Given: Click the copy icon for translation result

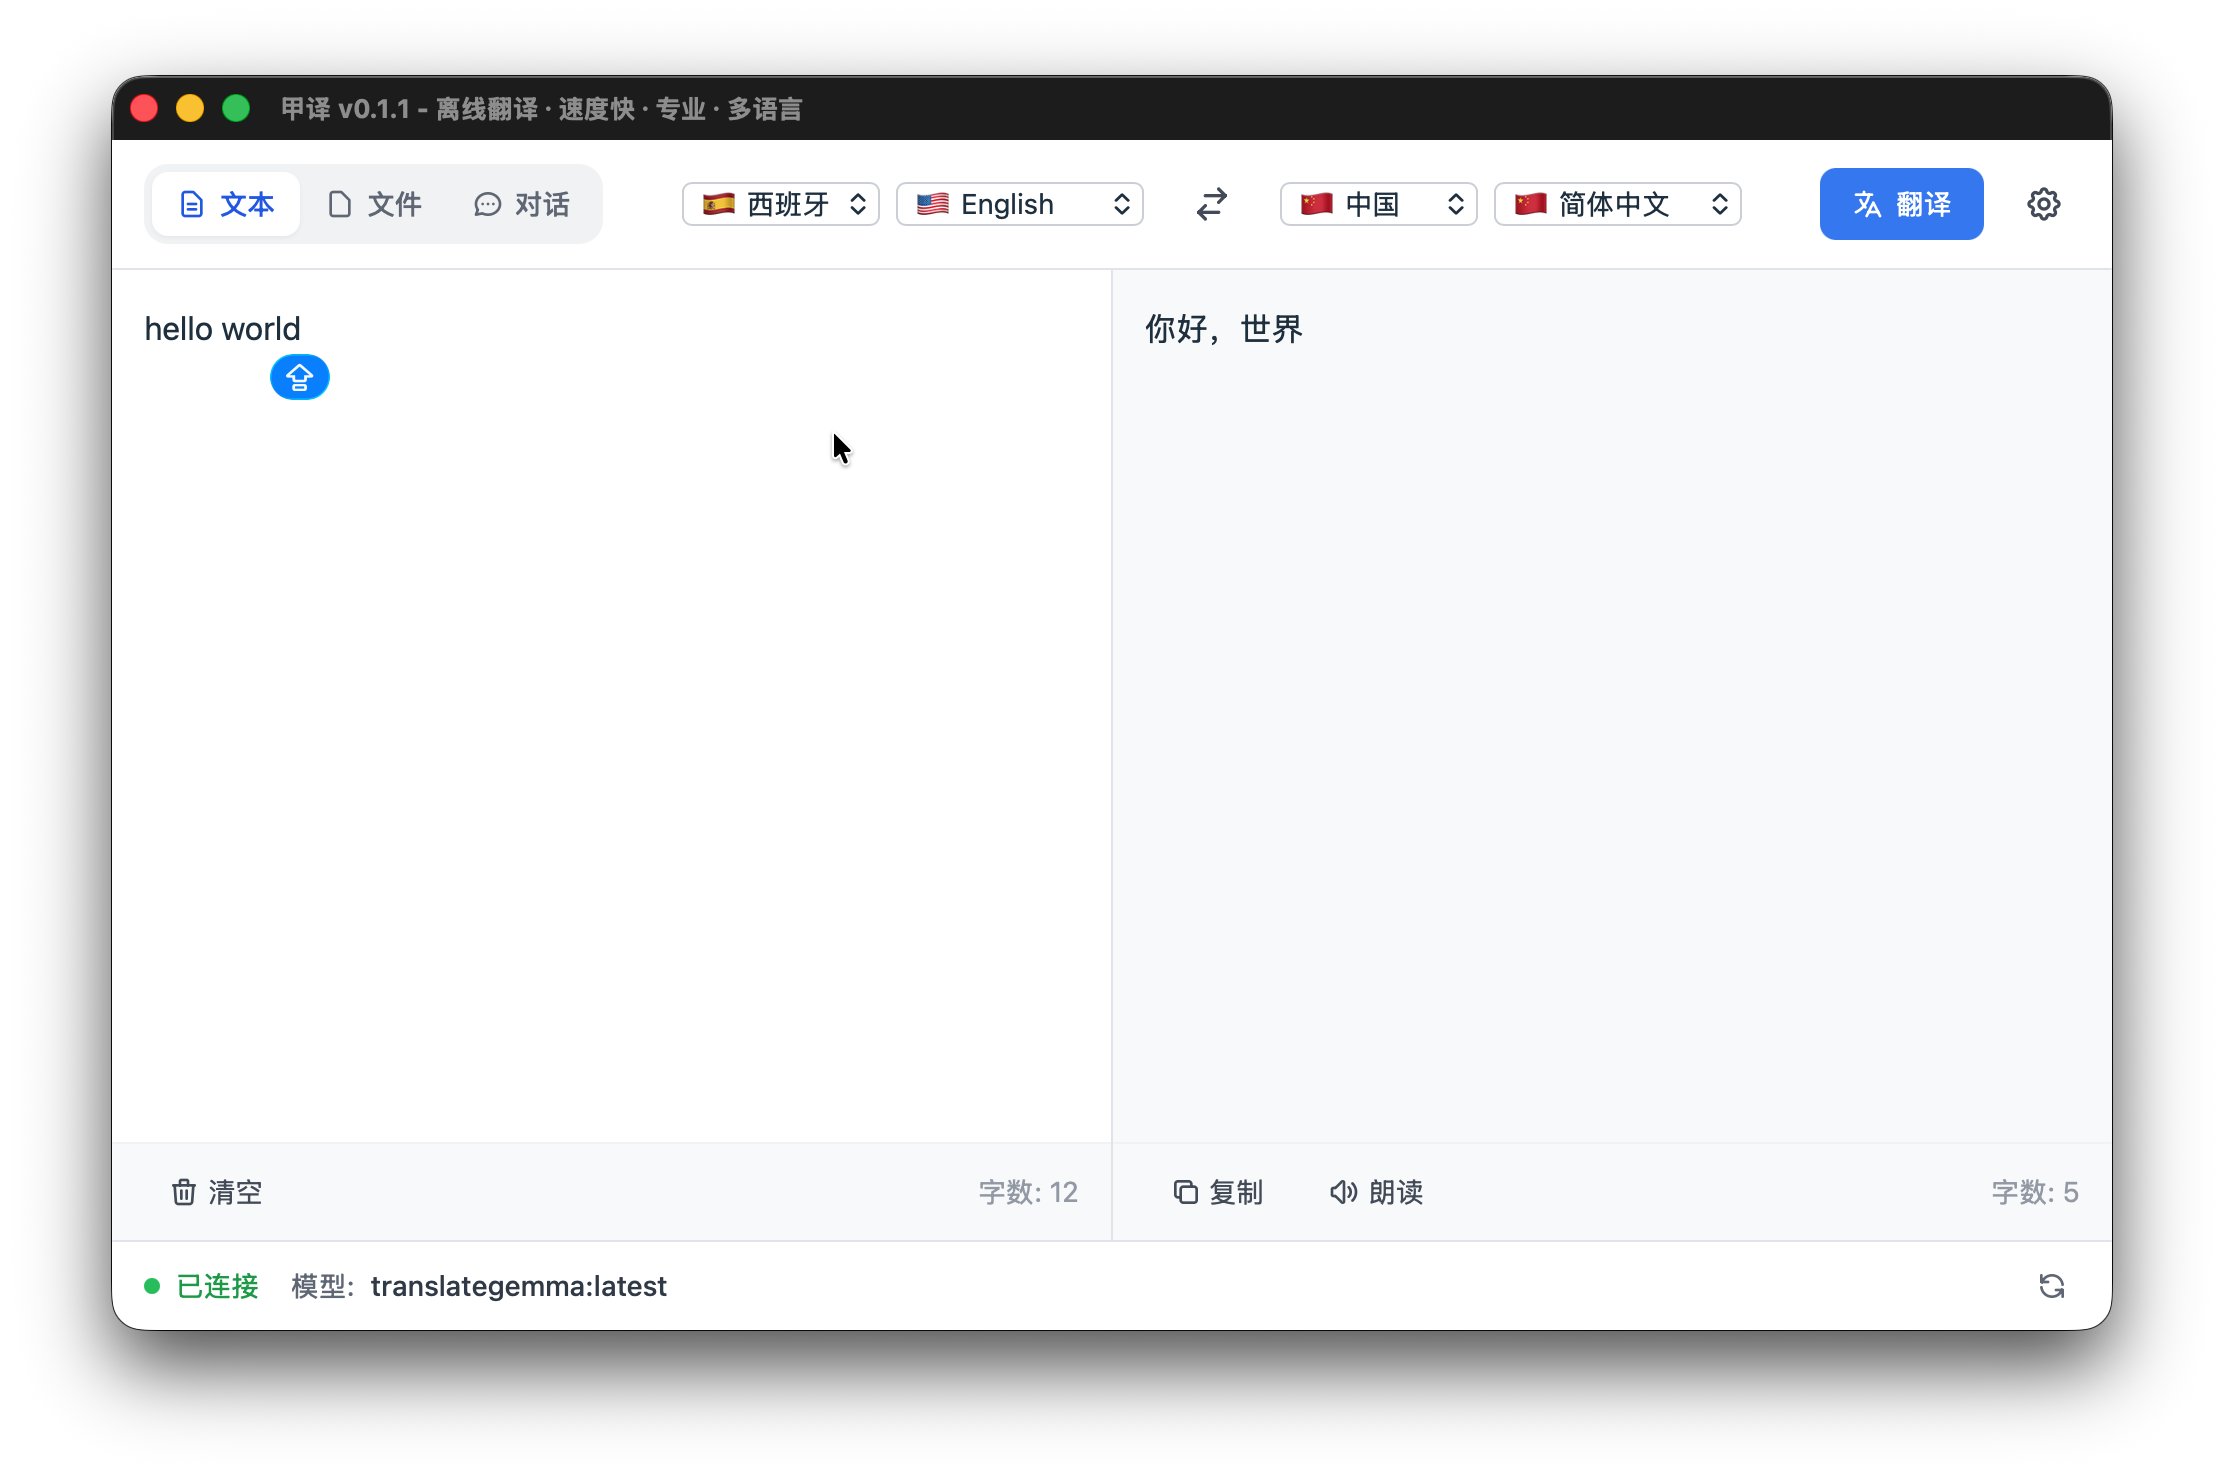Looking at the screenshot, I should [x=1186, y=1192].
